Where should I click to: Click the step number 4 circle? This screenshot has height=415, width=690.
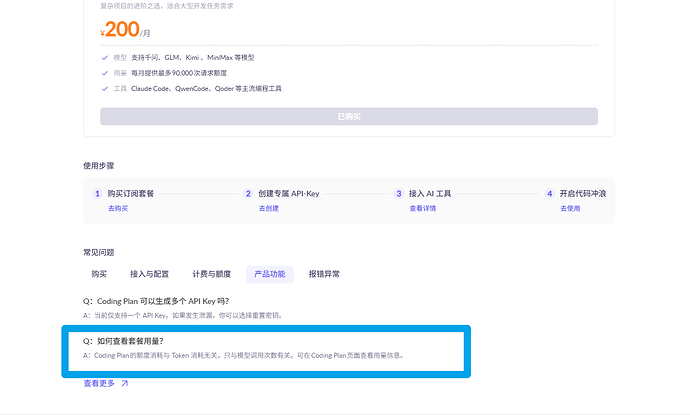tap(549, 194)
